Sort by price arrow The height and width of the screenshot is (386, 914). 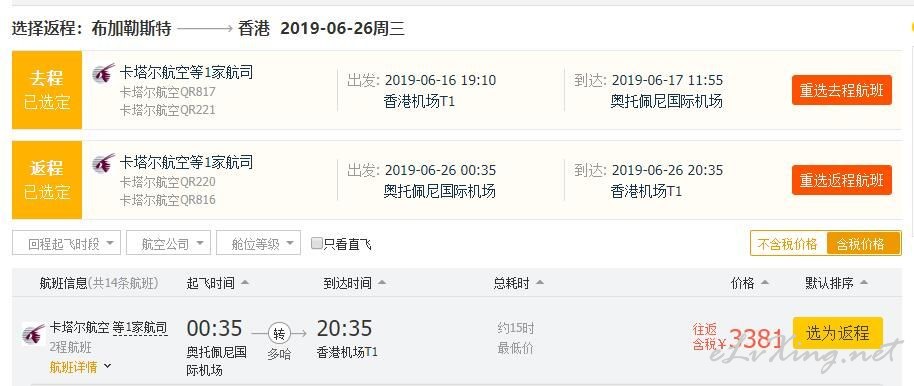[x=764, y=283]
